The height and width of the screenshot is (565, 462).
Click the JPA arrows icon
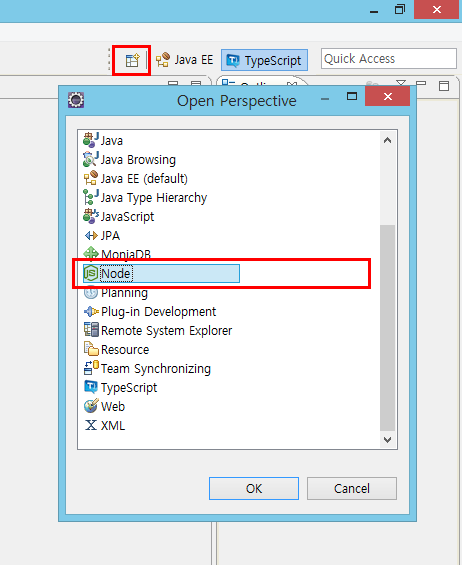[91, 236]
